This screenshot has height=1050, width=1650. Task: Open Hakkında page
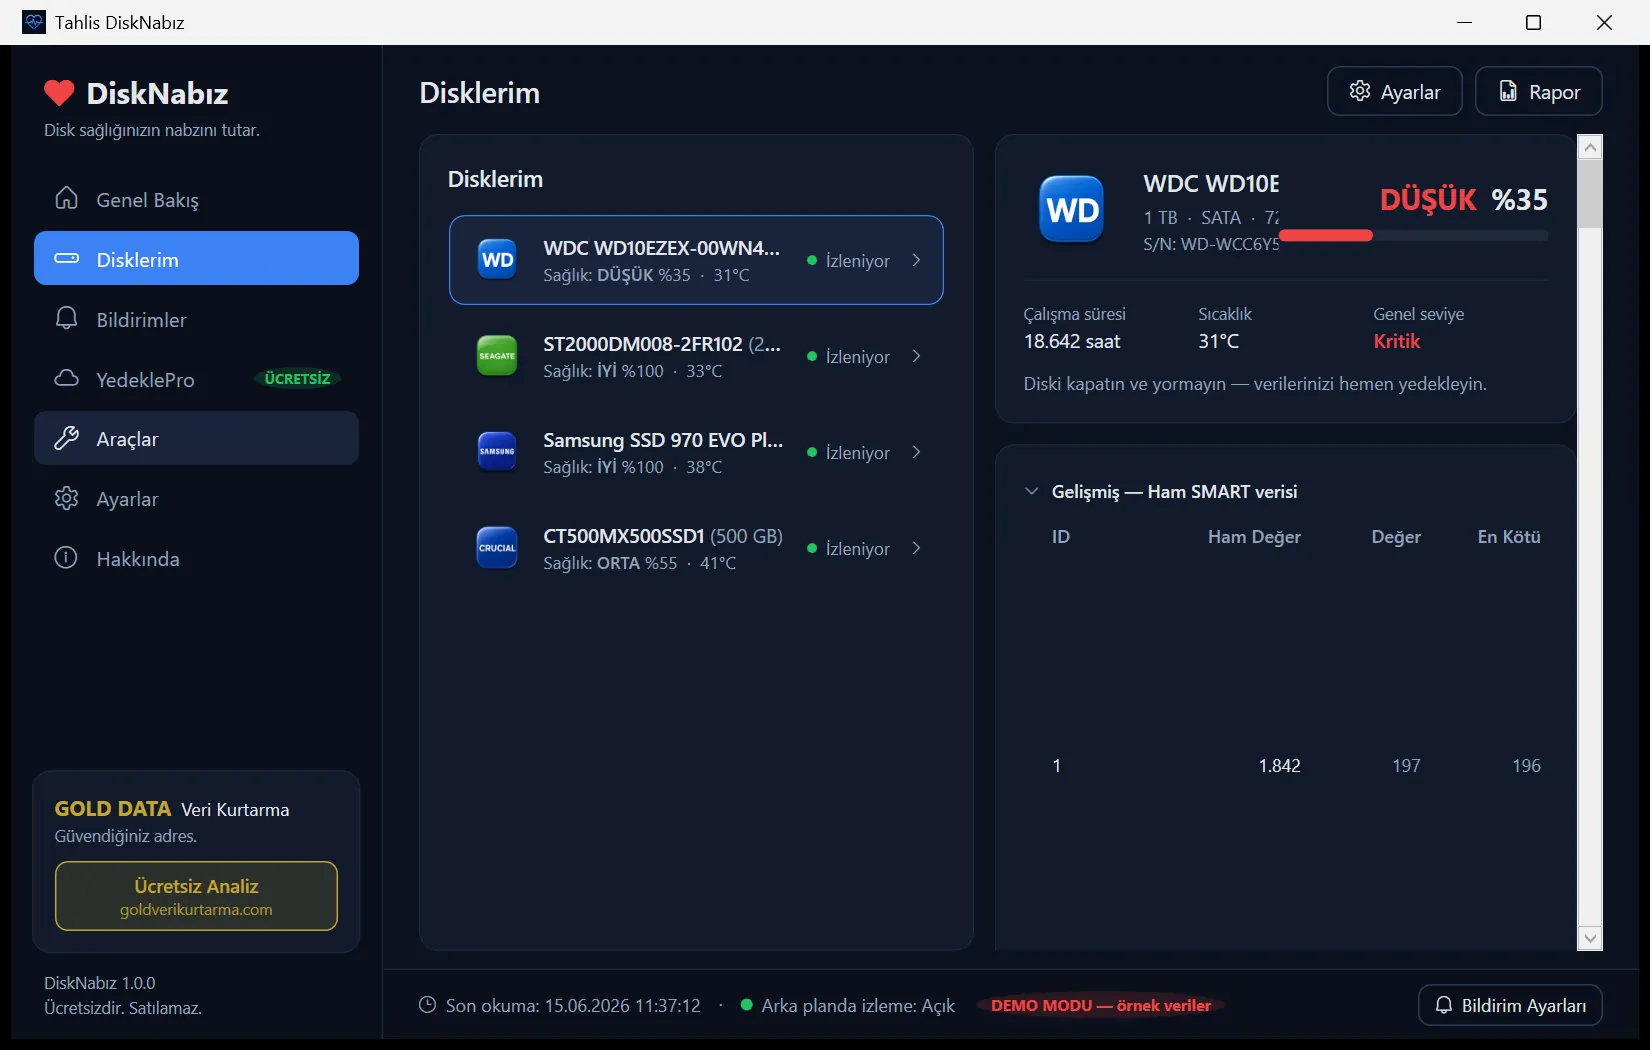point(196,558)
